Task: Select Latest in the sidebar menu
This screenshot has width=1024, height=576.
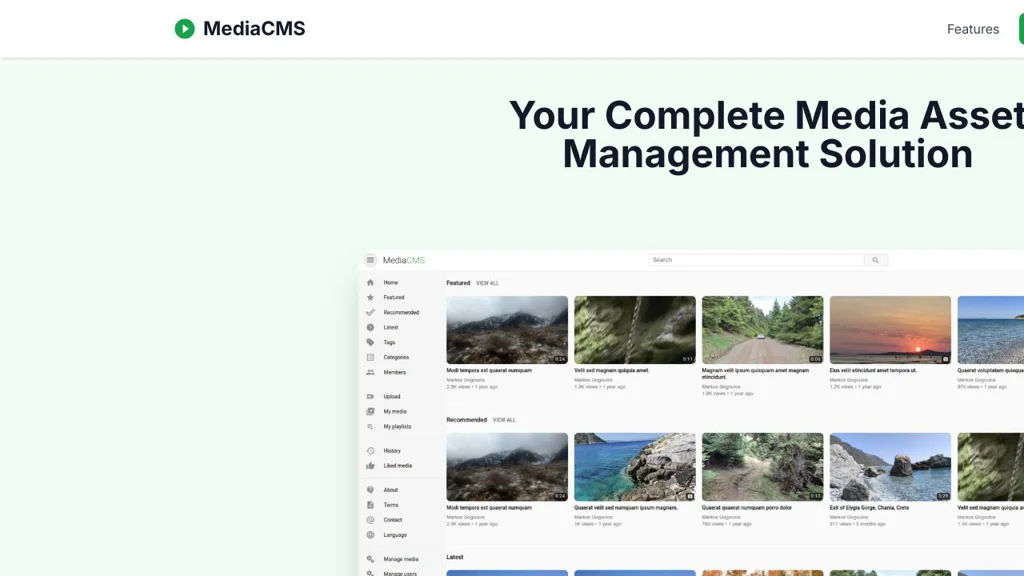Action: [391, 328]
